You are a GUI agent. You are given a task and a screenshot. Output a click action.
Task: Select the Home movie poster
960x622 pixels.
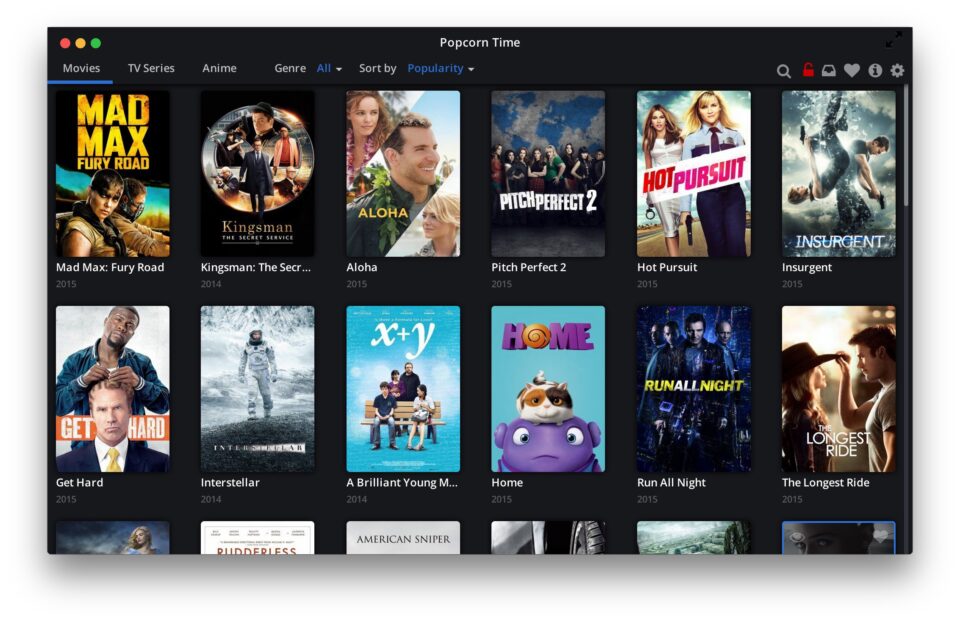[x=548, y=389]
